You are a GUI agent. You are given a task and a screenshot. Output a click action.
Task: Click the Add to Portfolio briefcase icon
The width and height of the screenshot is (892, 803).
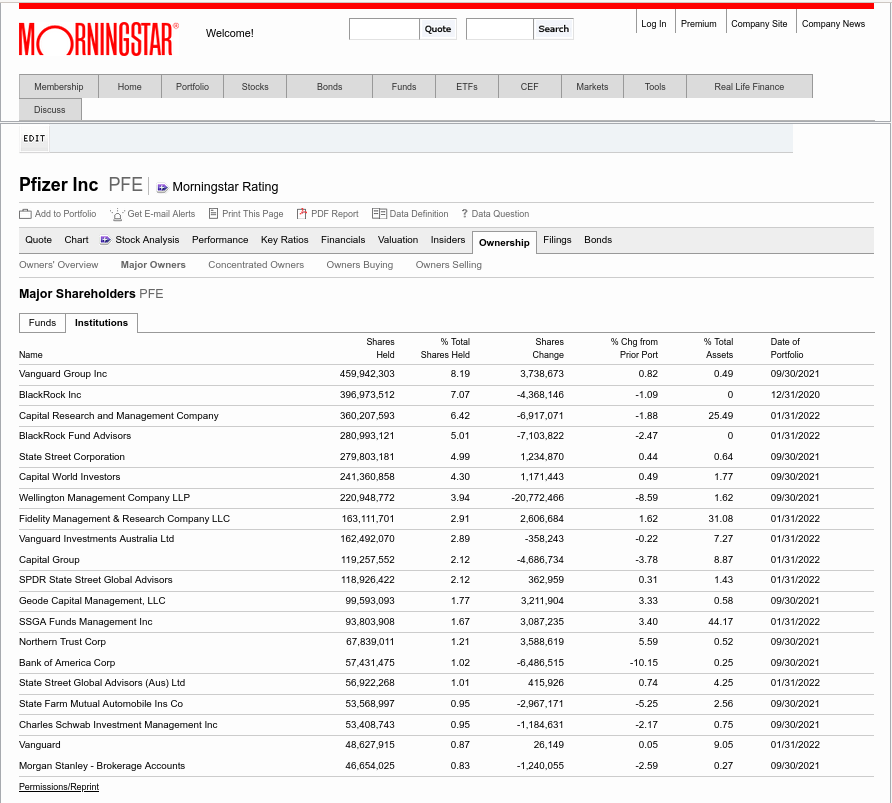(25, 214)
